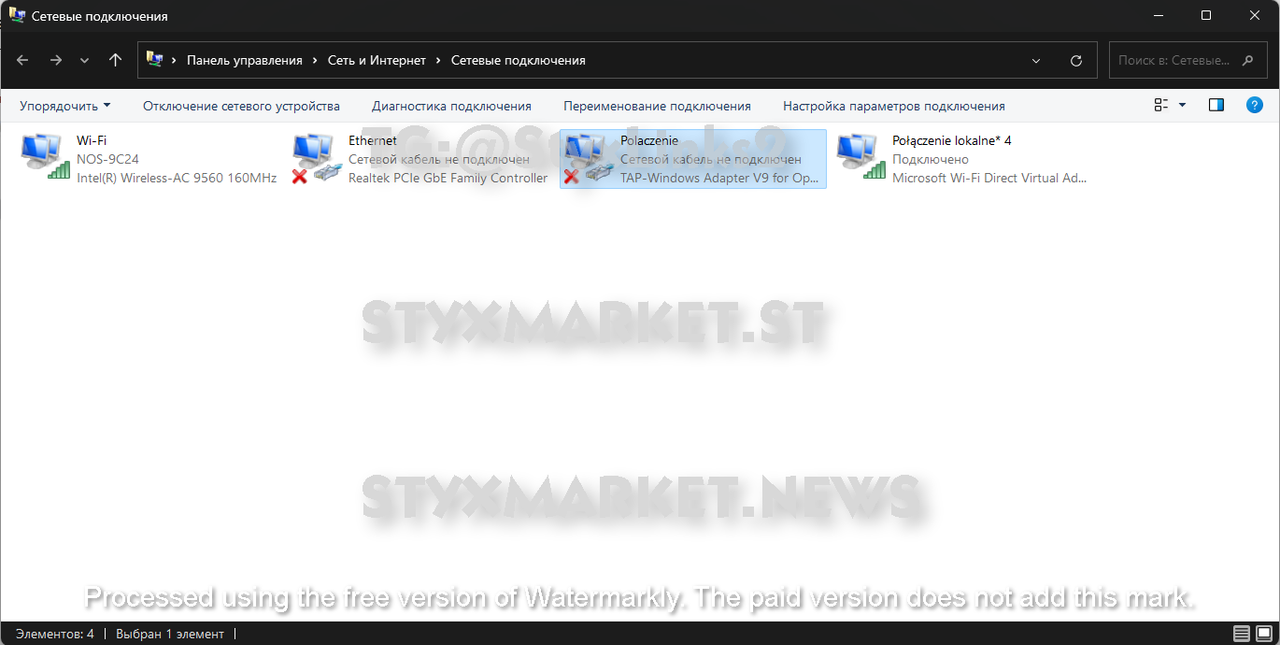Close the Сетевые подключения window
This screenshot has height=645, width=1280.
tap(1254, 16)
